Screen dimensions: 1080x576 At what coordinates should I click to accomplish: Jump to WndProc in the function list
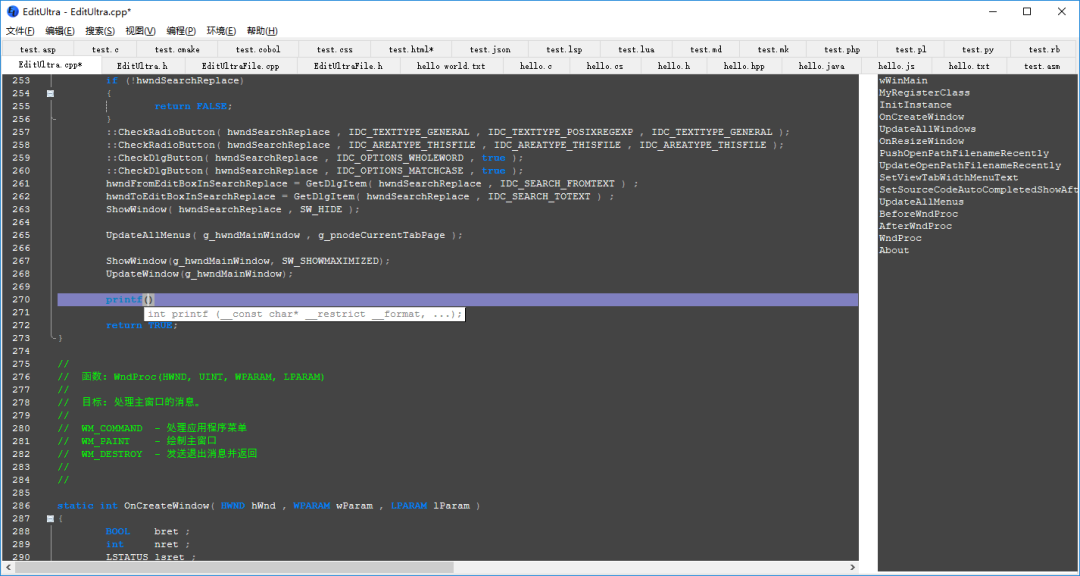tap(900, 238)
